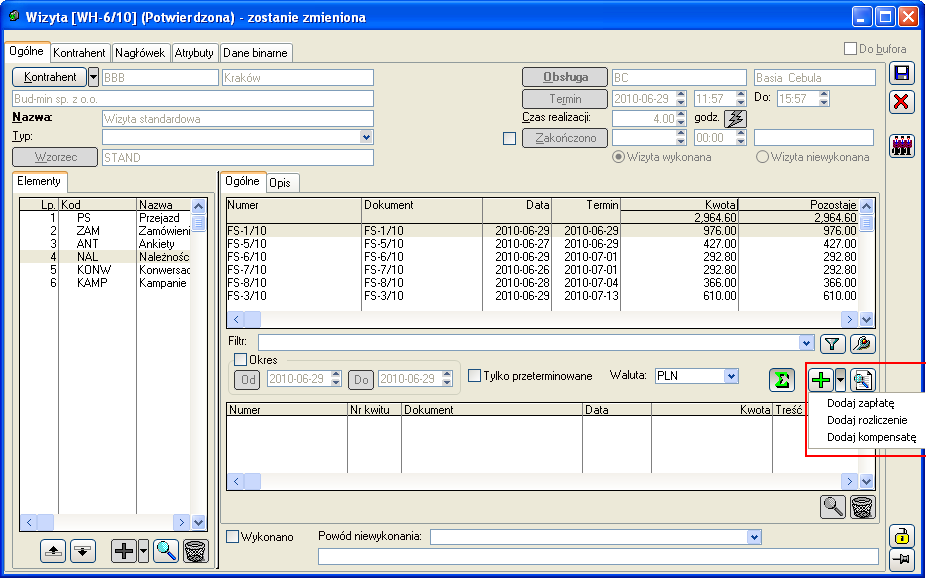The image size is (926, 578).
Task: Open the people group icon below the red X
Action: 901,145
